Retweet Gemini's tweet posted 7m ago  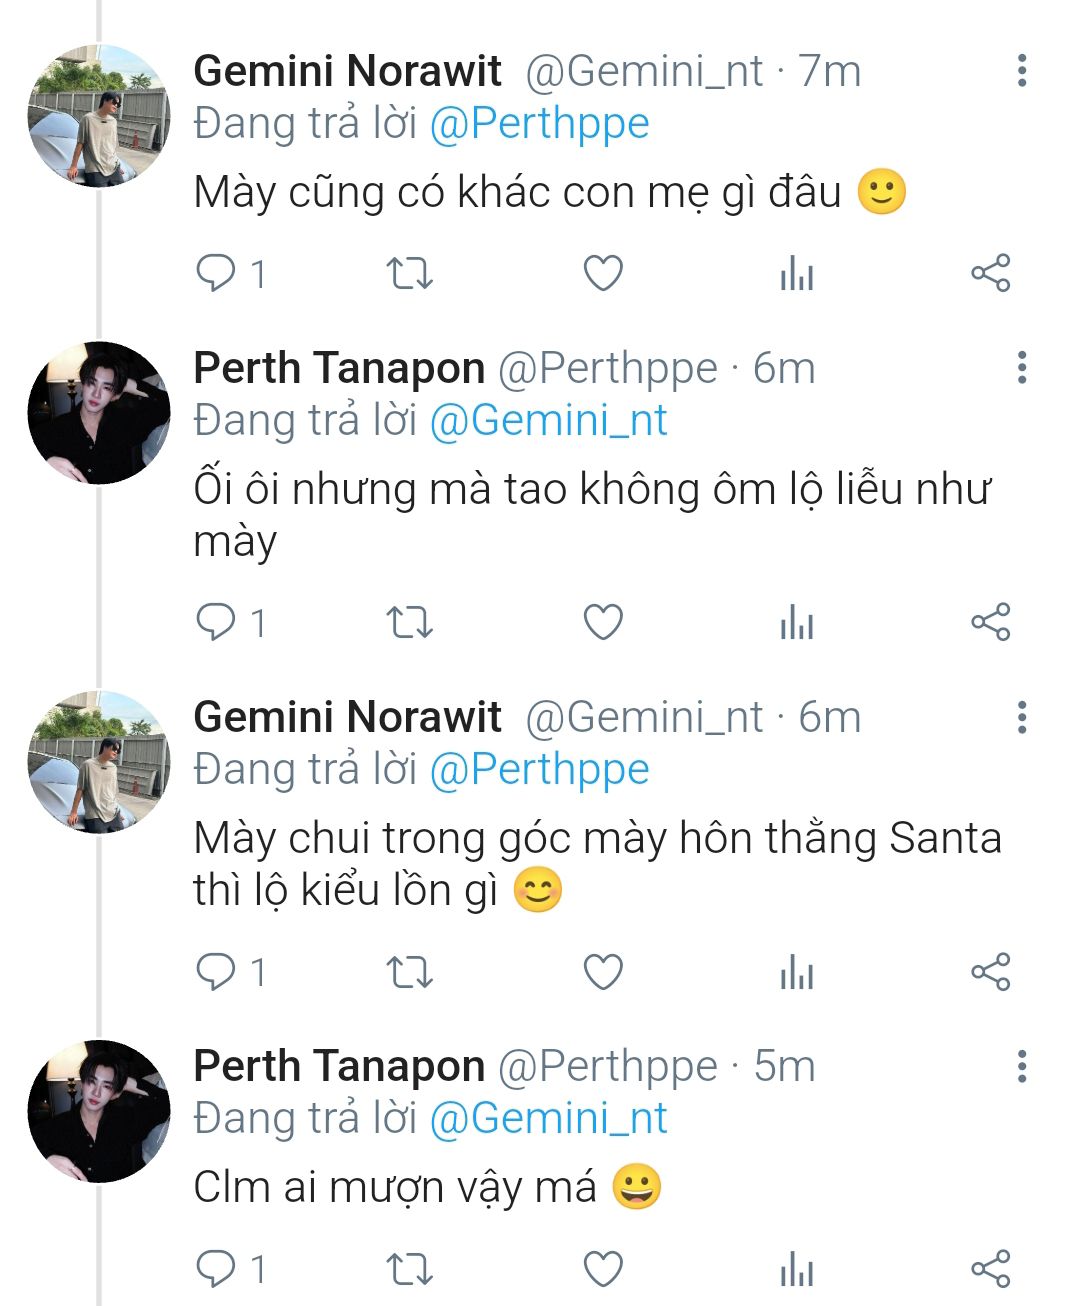coord(409,273)
